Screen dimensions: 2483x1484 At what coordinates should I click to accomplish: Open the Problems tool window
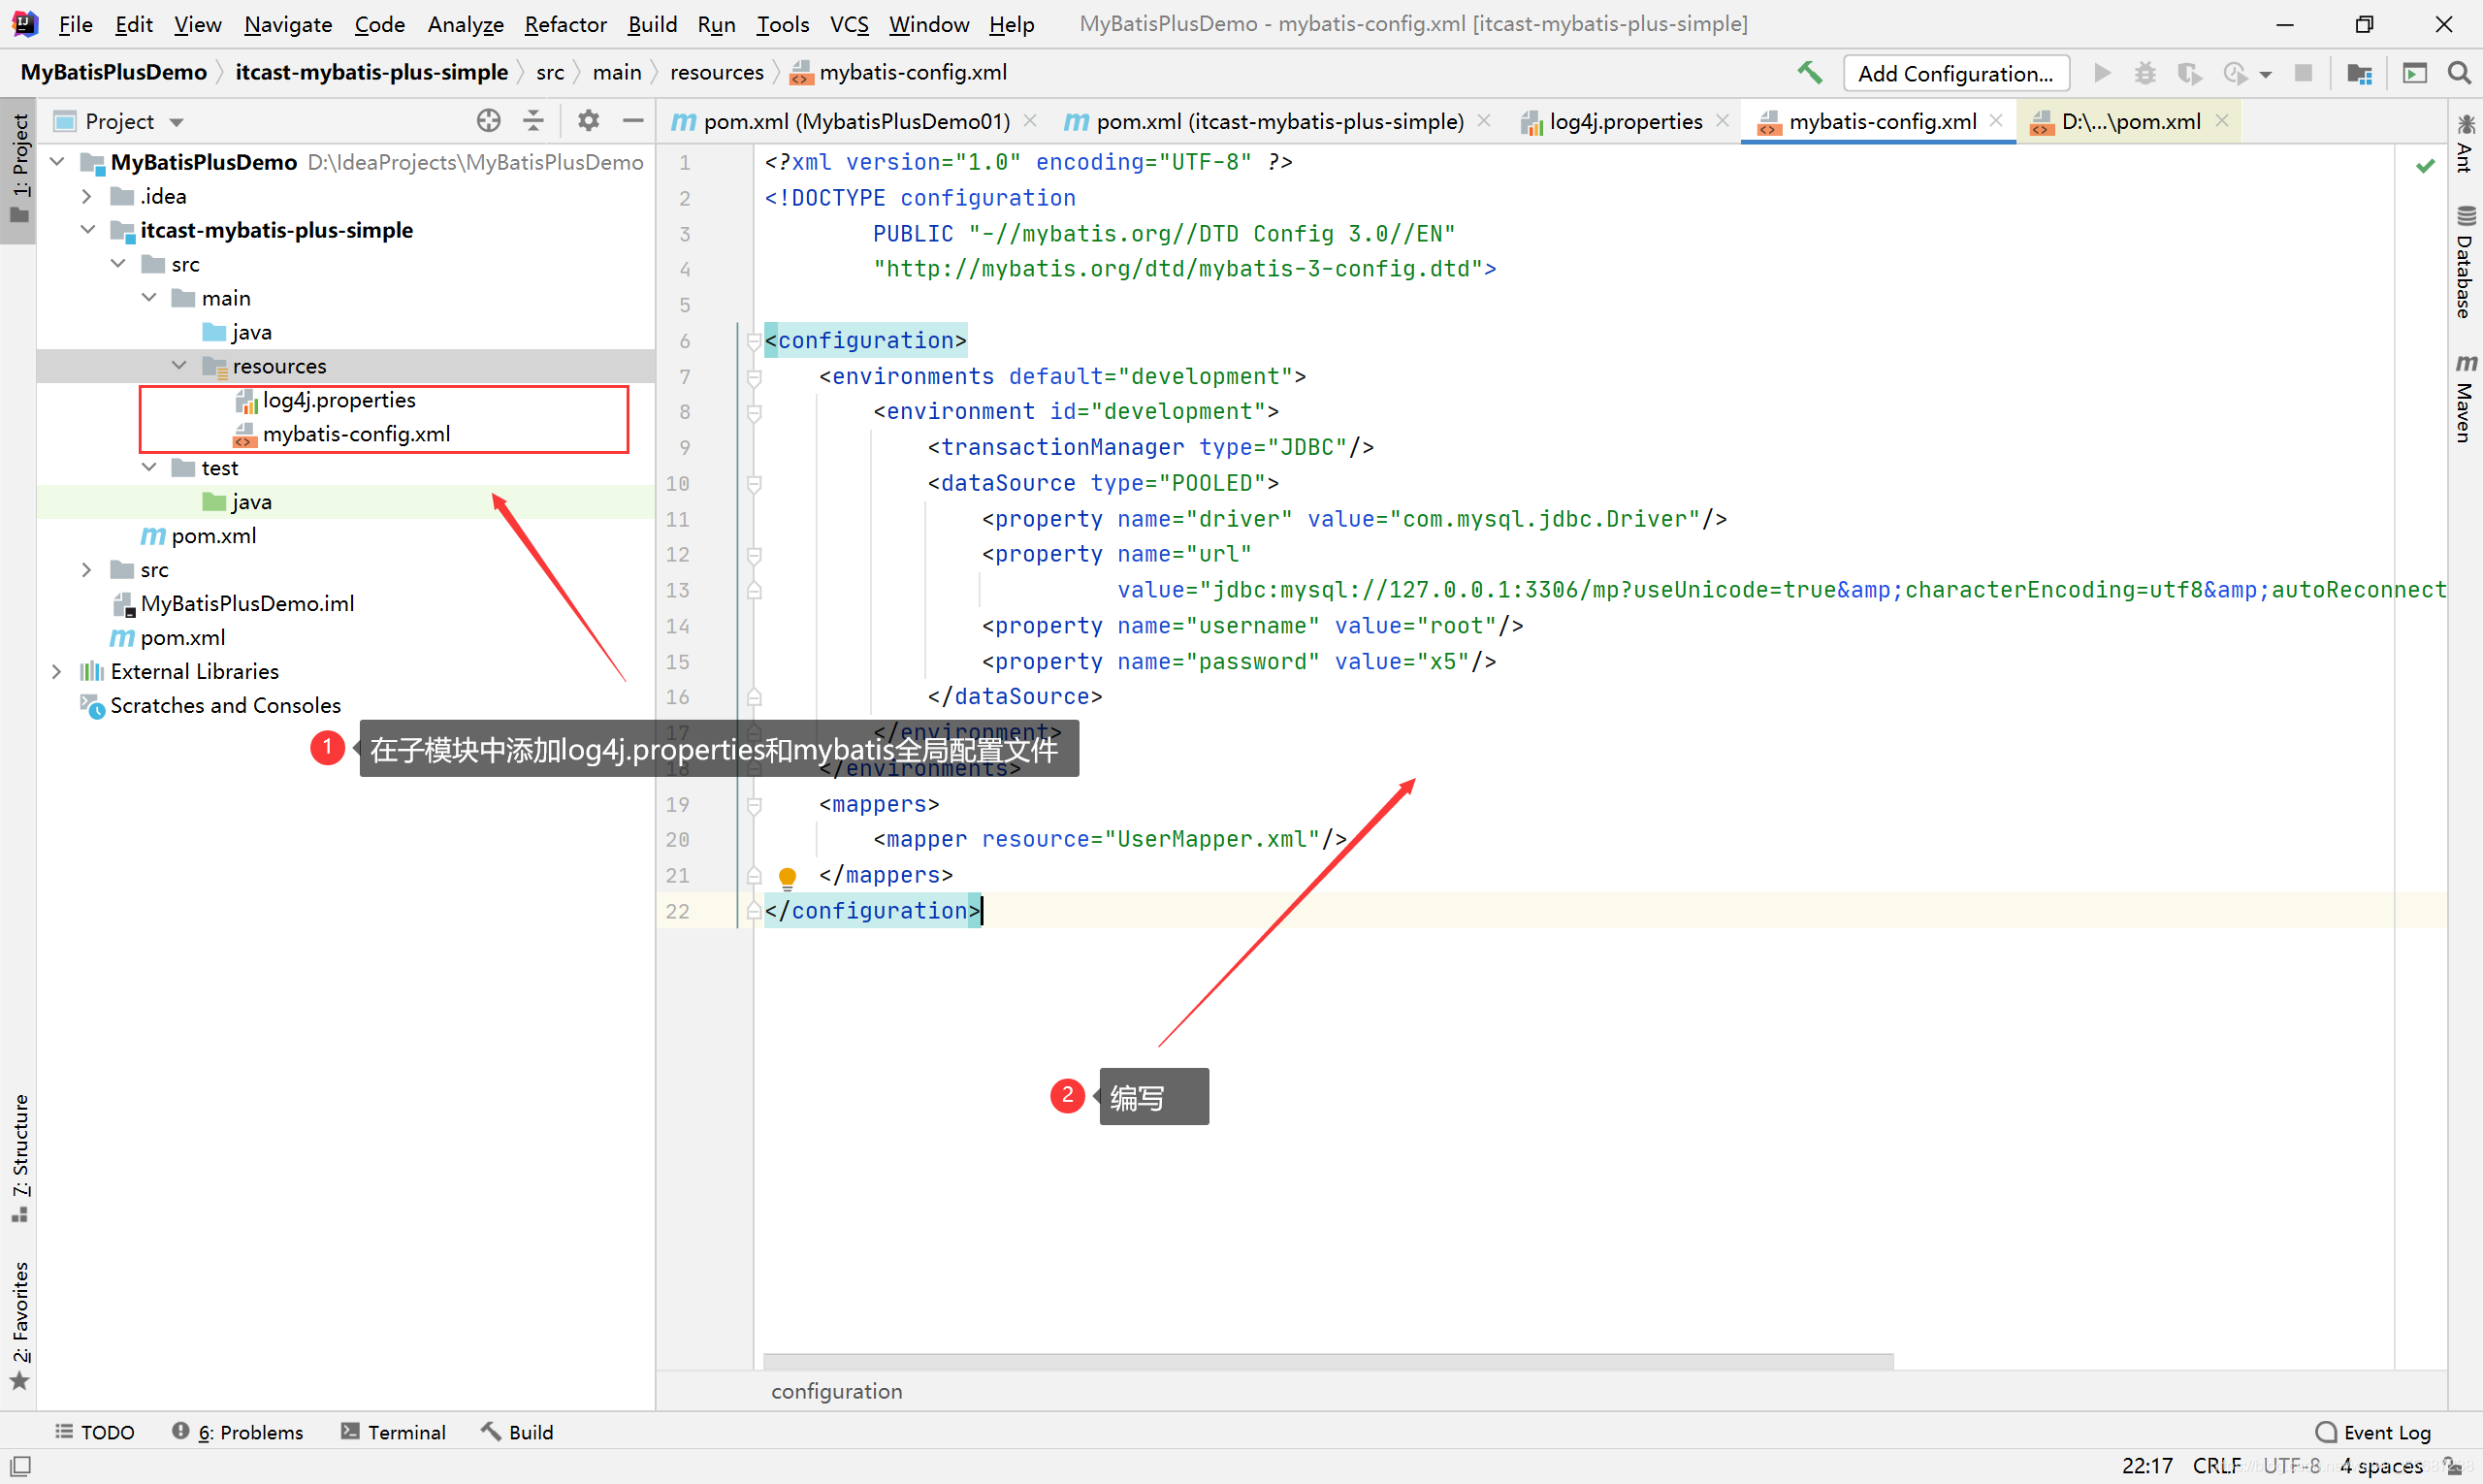coord(237,1432)
